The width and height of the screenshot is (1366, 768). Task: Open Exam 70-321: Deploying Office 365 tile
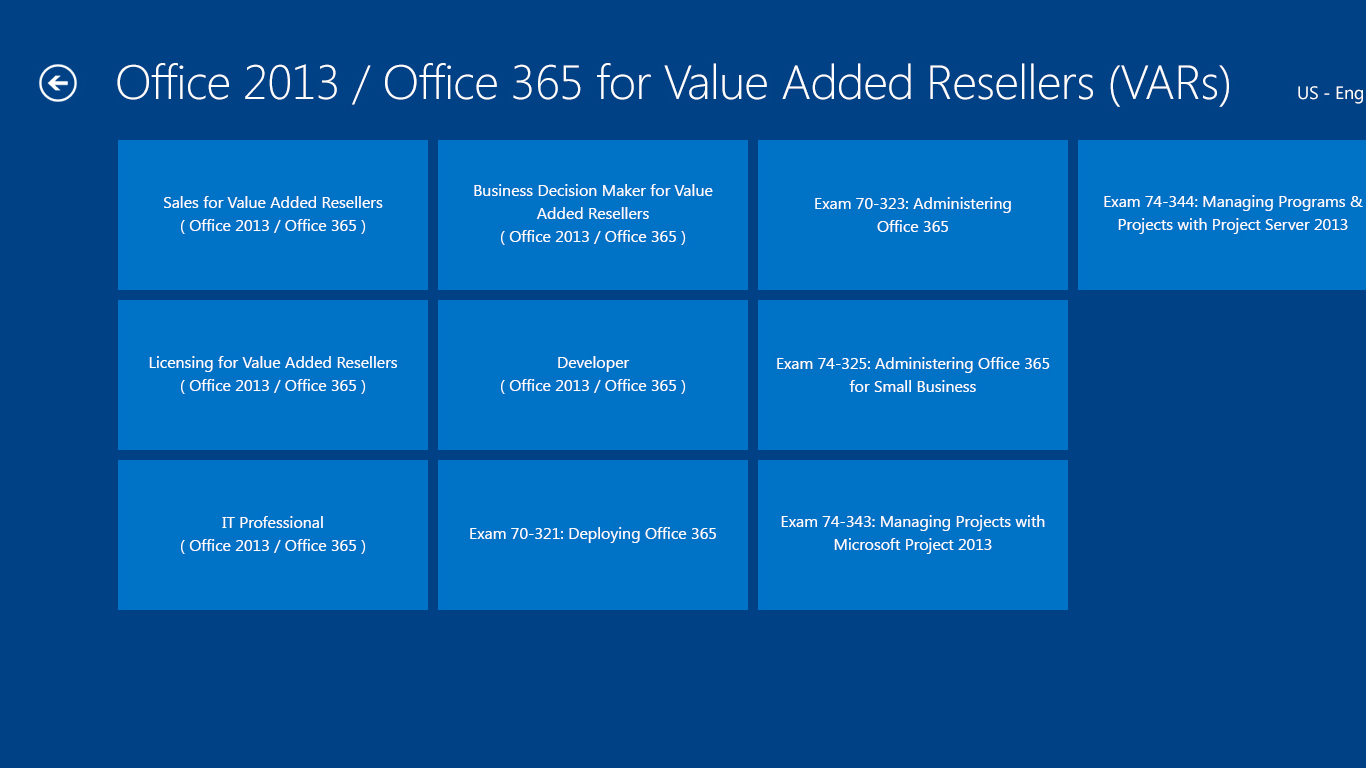593,535
